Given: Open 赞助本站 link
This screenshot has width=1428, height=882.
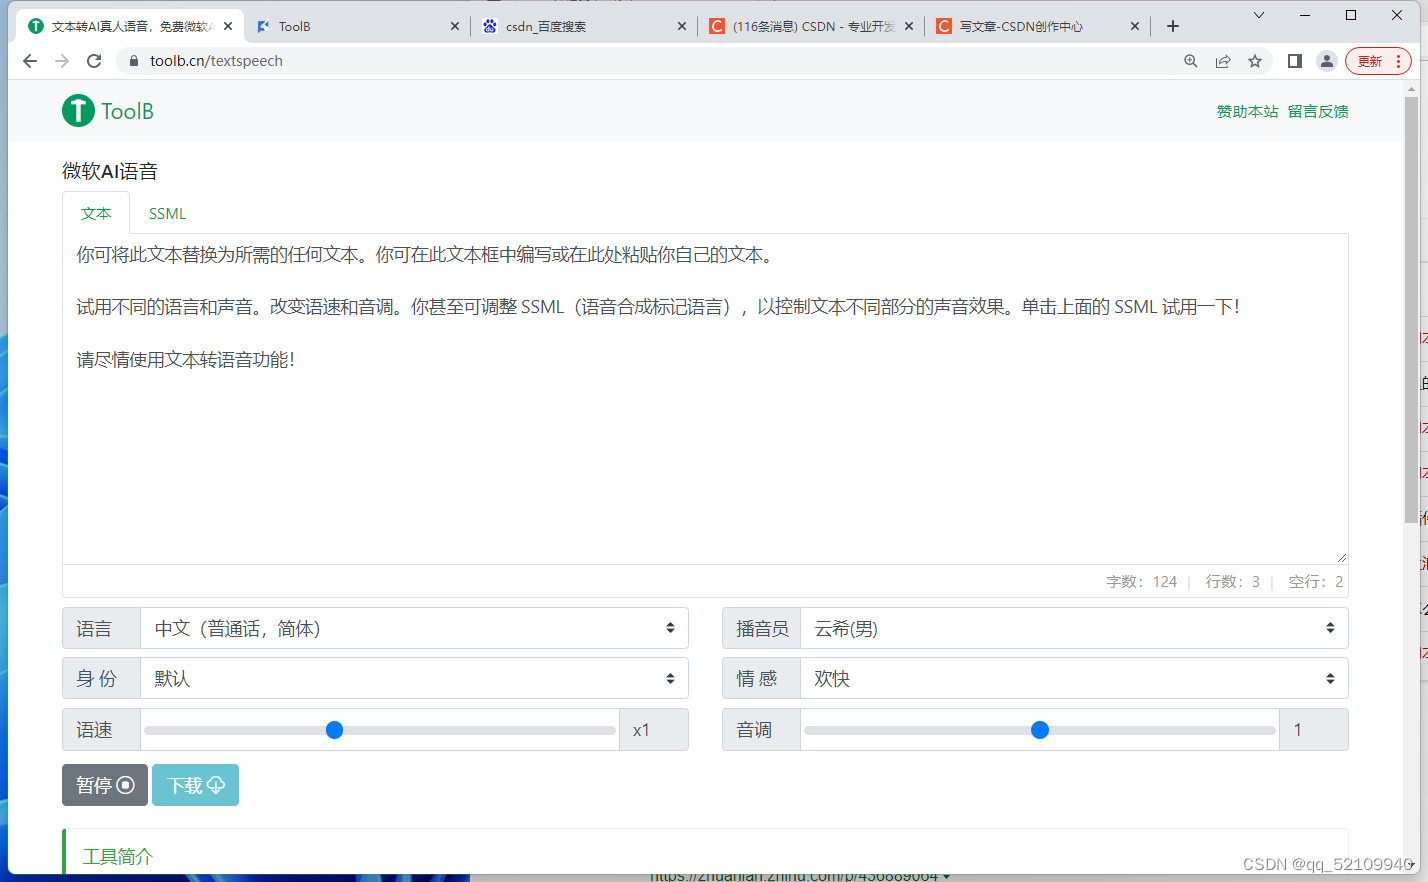Looking at the screenshot, I should click(x=1247, y=111).
